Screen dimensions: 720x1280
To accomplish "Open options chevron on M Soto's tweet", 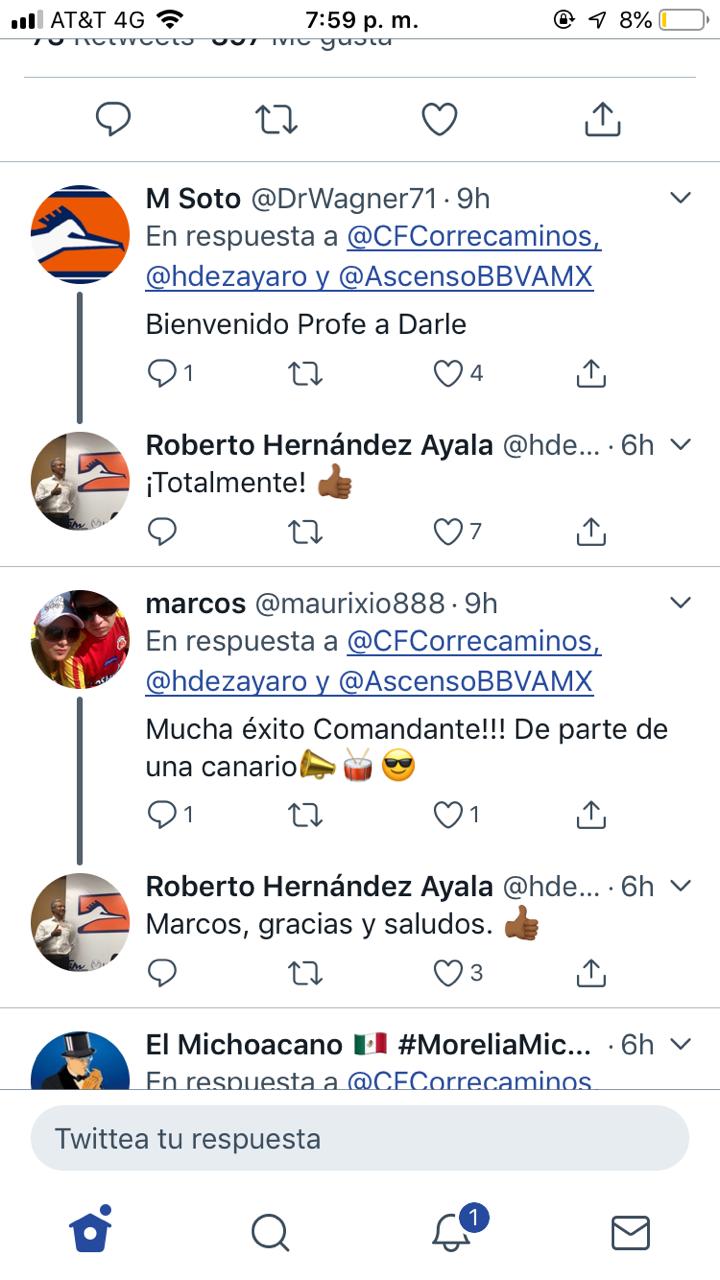I will pyautogui.click(x=680, y=198).
